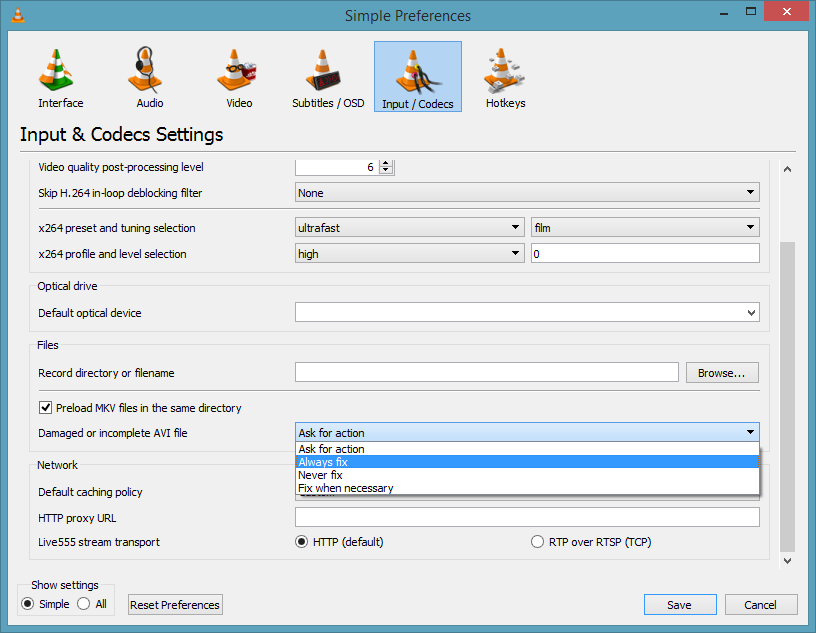Screen dimensions: 816x633
Task: Click the scrollbar down arrow
Action: point(787,561)
